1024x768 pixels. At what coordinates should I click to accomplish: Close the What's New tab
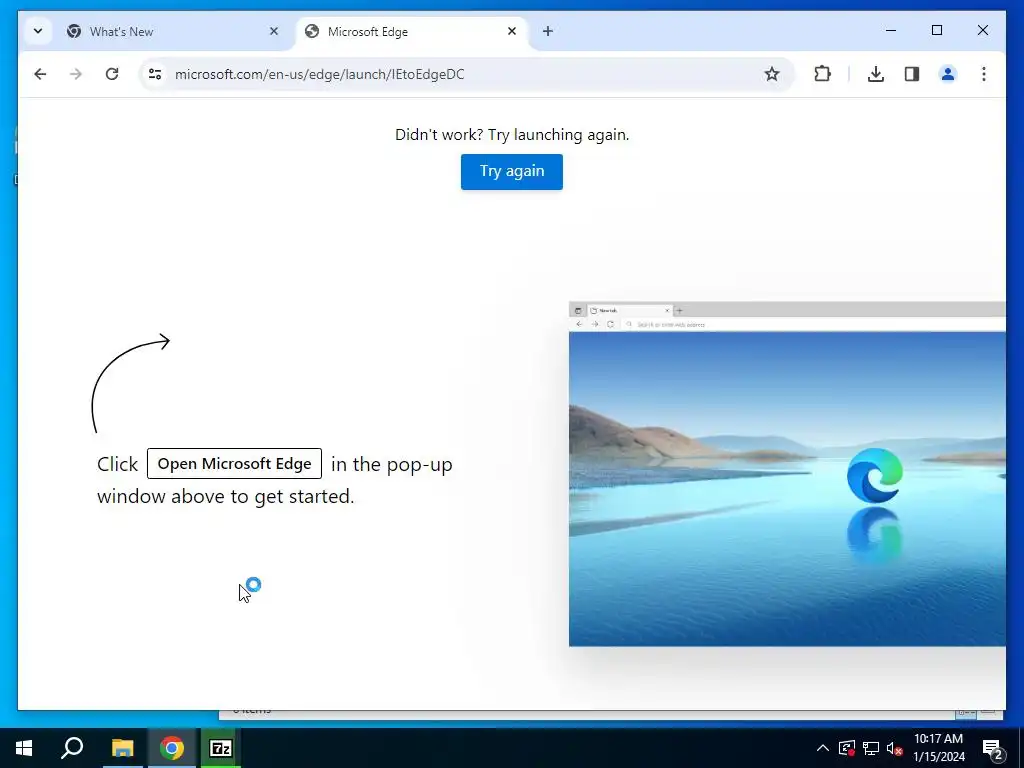tap(274, 31)
